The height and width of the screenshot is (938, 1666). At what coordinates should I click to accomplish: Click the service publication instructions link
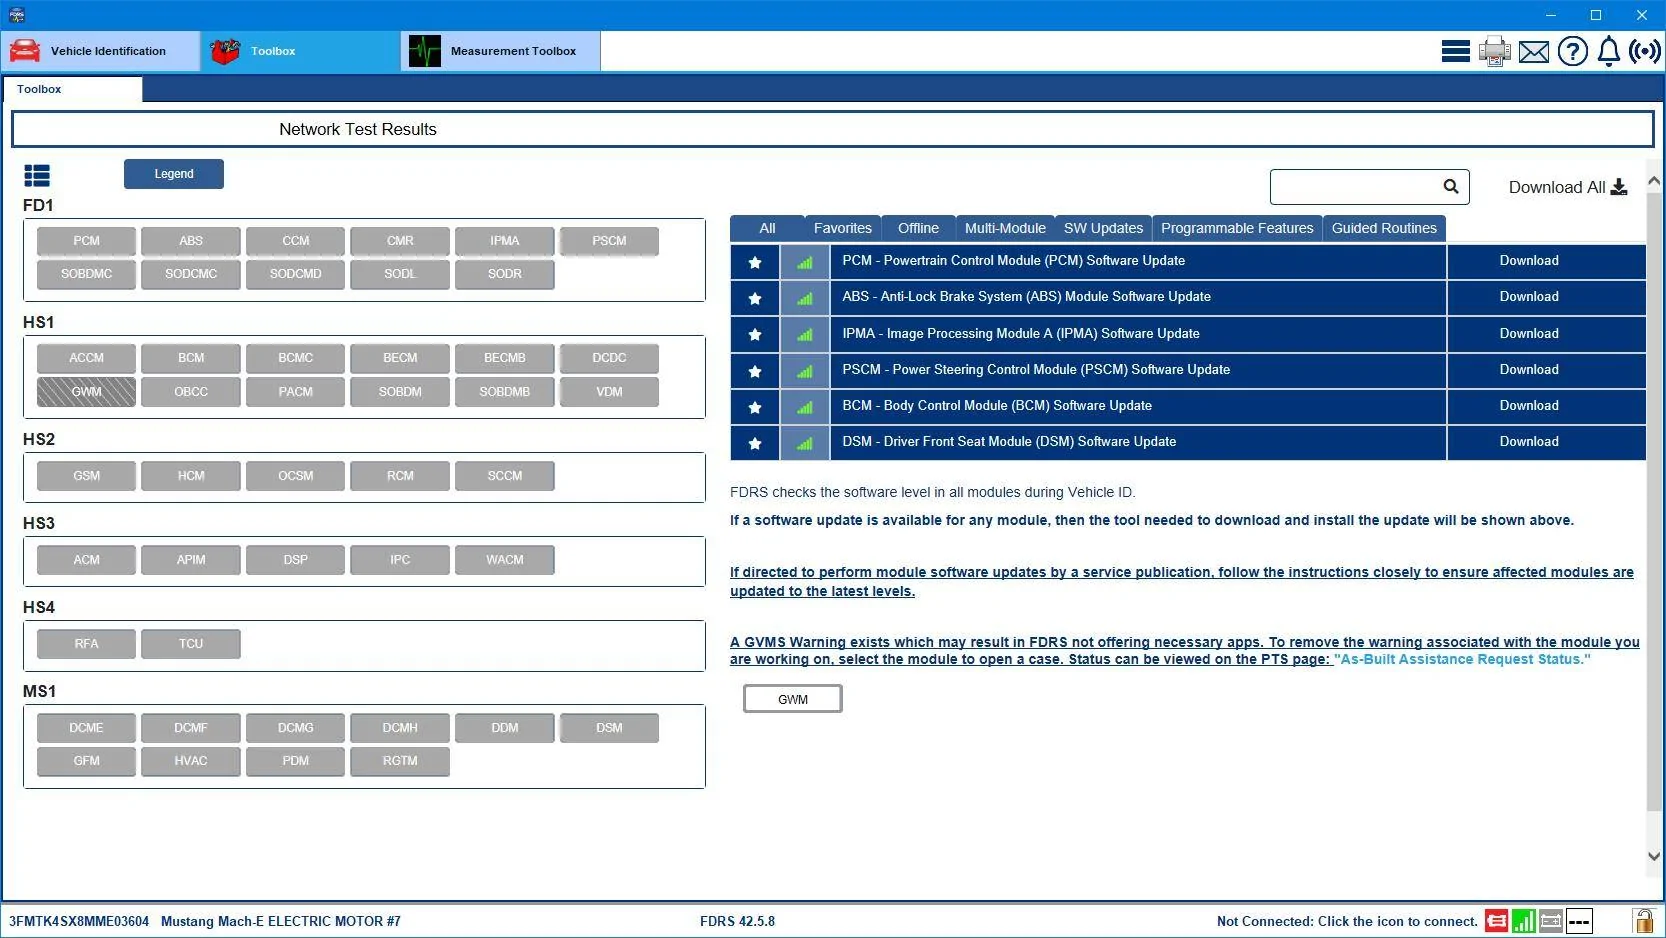(1181, 581)
